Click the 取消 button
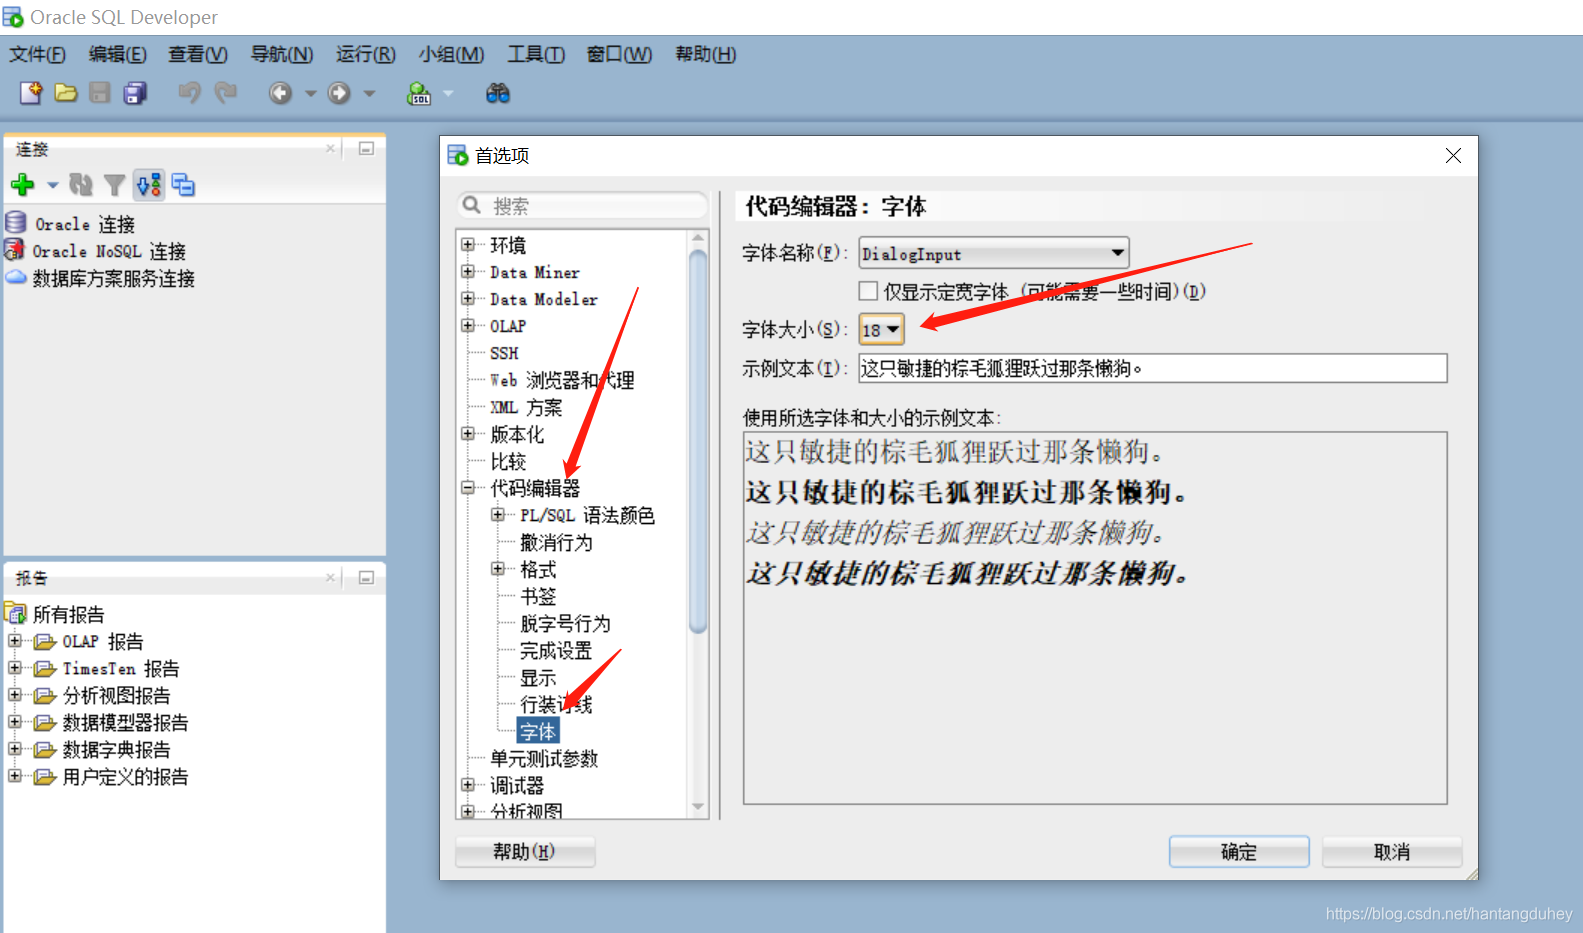Viewport: 1583px width, 933px height. coord(1392,852)
